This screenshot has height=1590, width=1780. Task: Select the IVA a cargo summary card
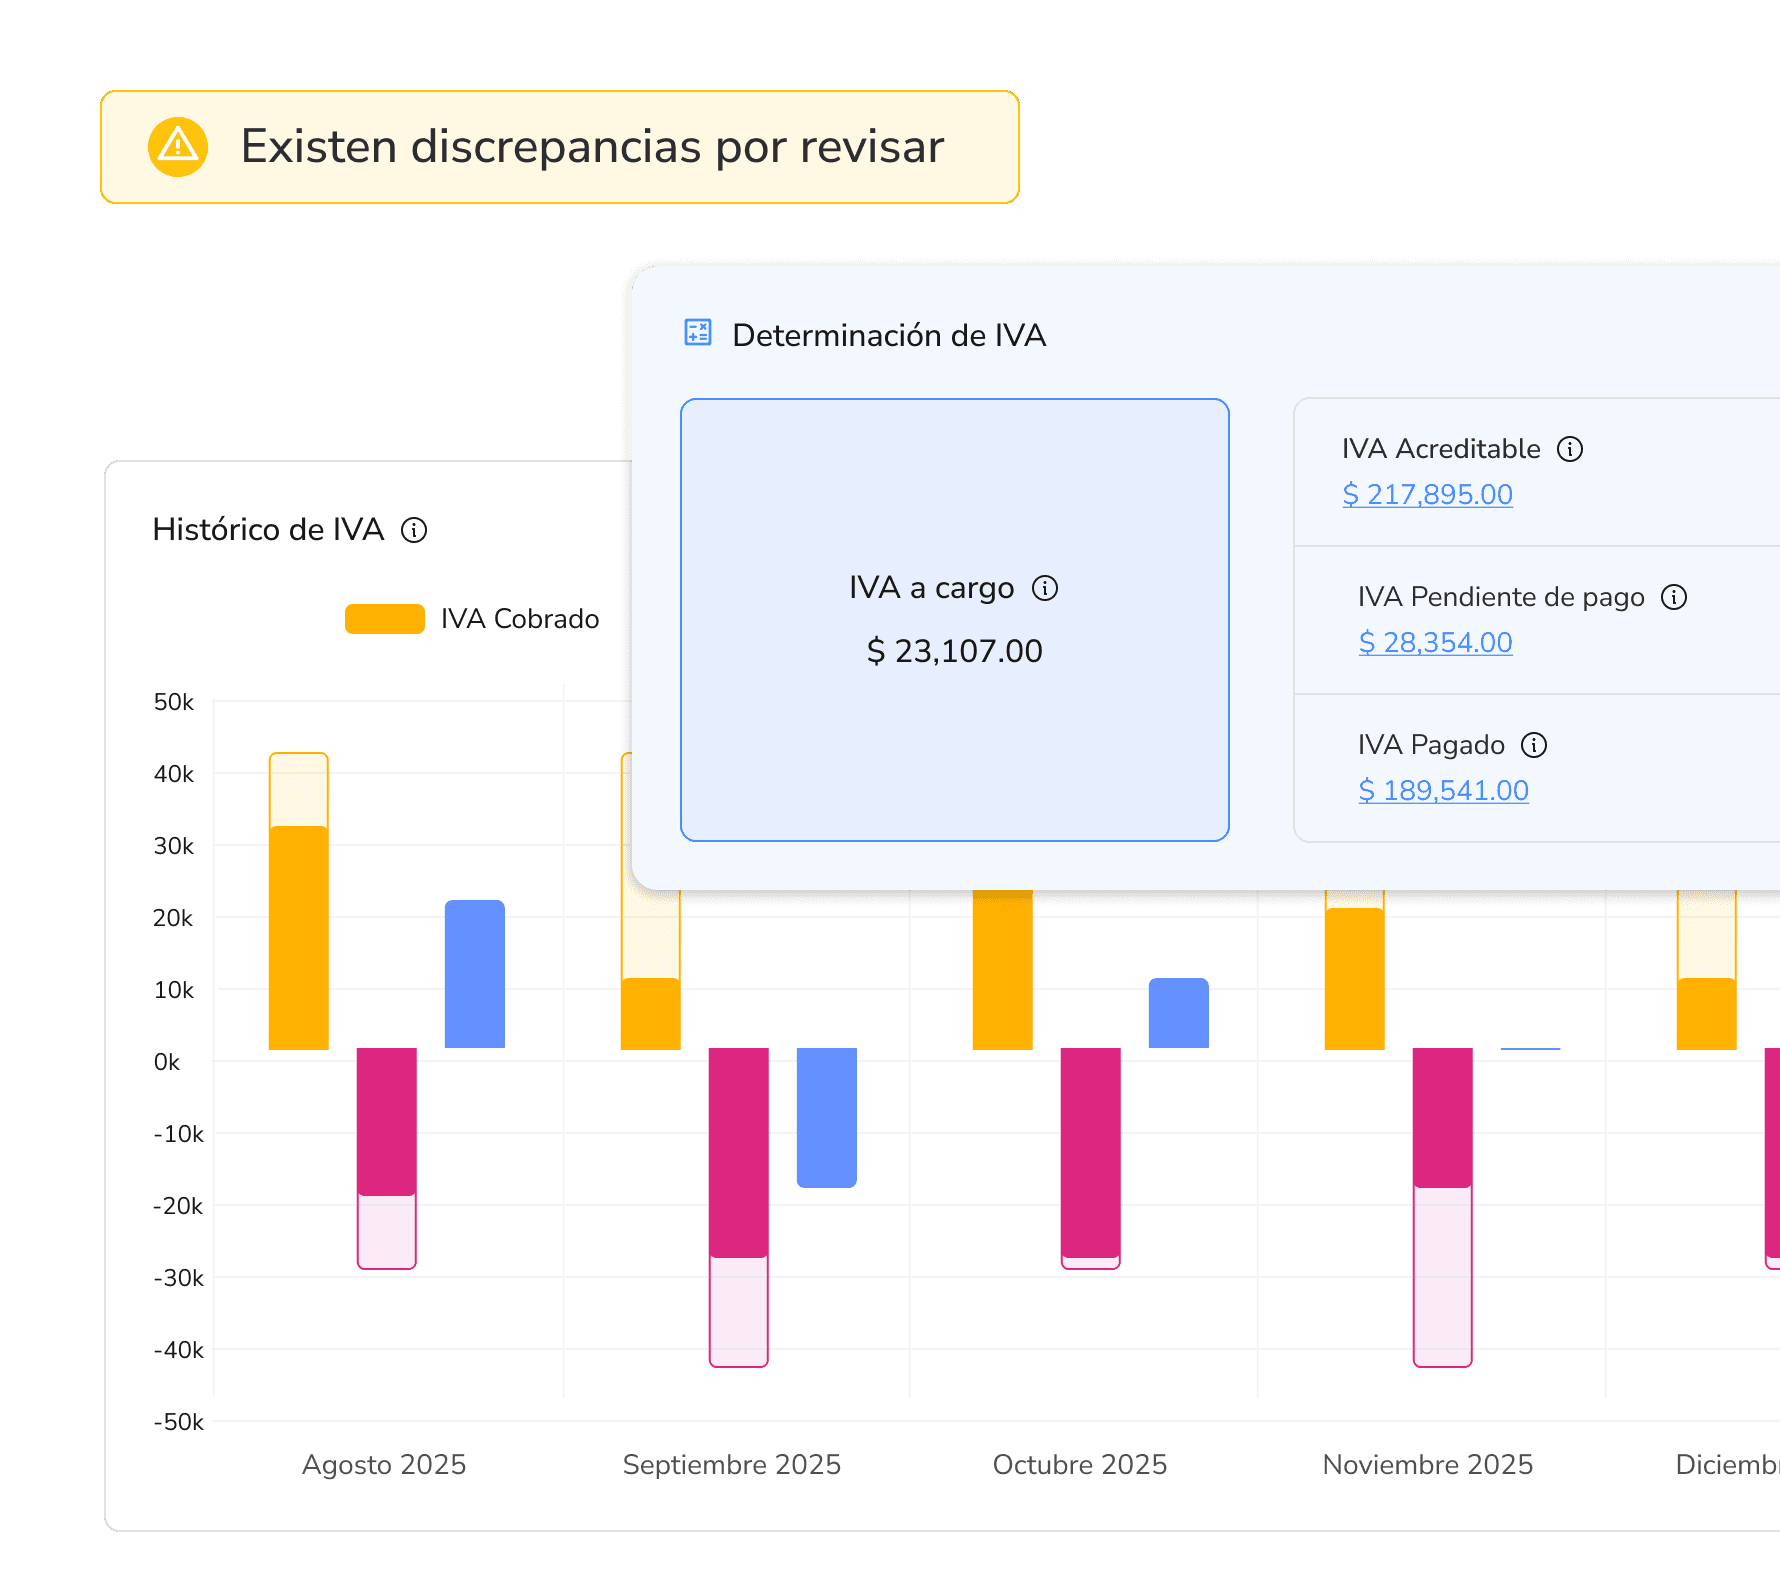click(955, 620)
